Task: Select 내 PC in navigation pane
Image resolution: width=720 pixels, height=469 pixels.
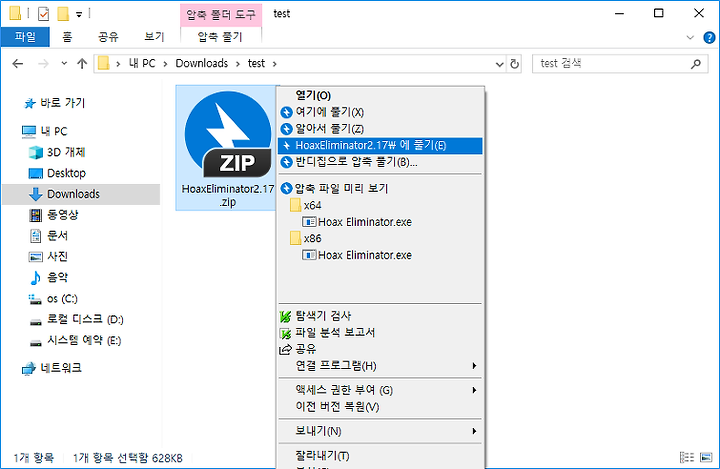Action: click(54, 131)
